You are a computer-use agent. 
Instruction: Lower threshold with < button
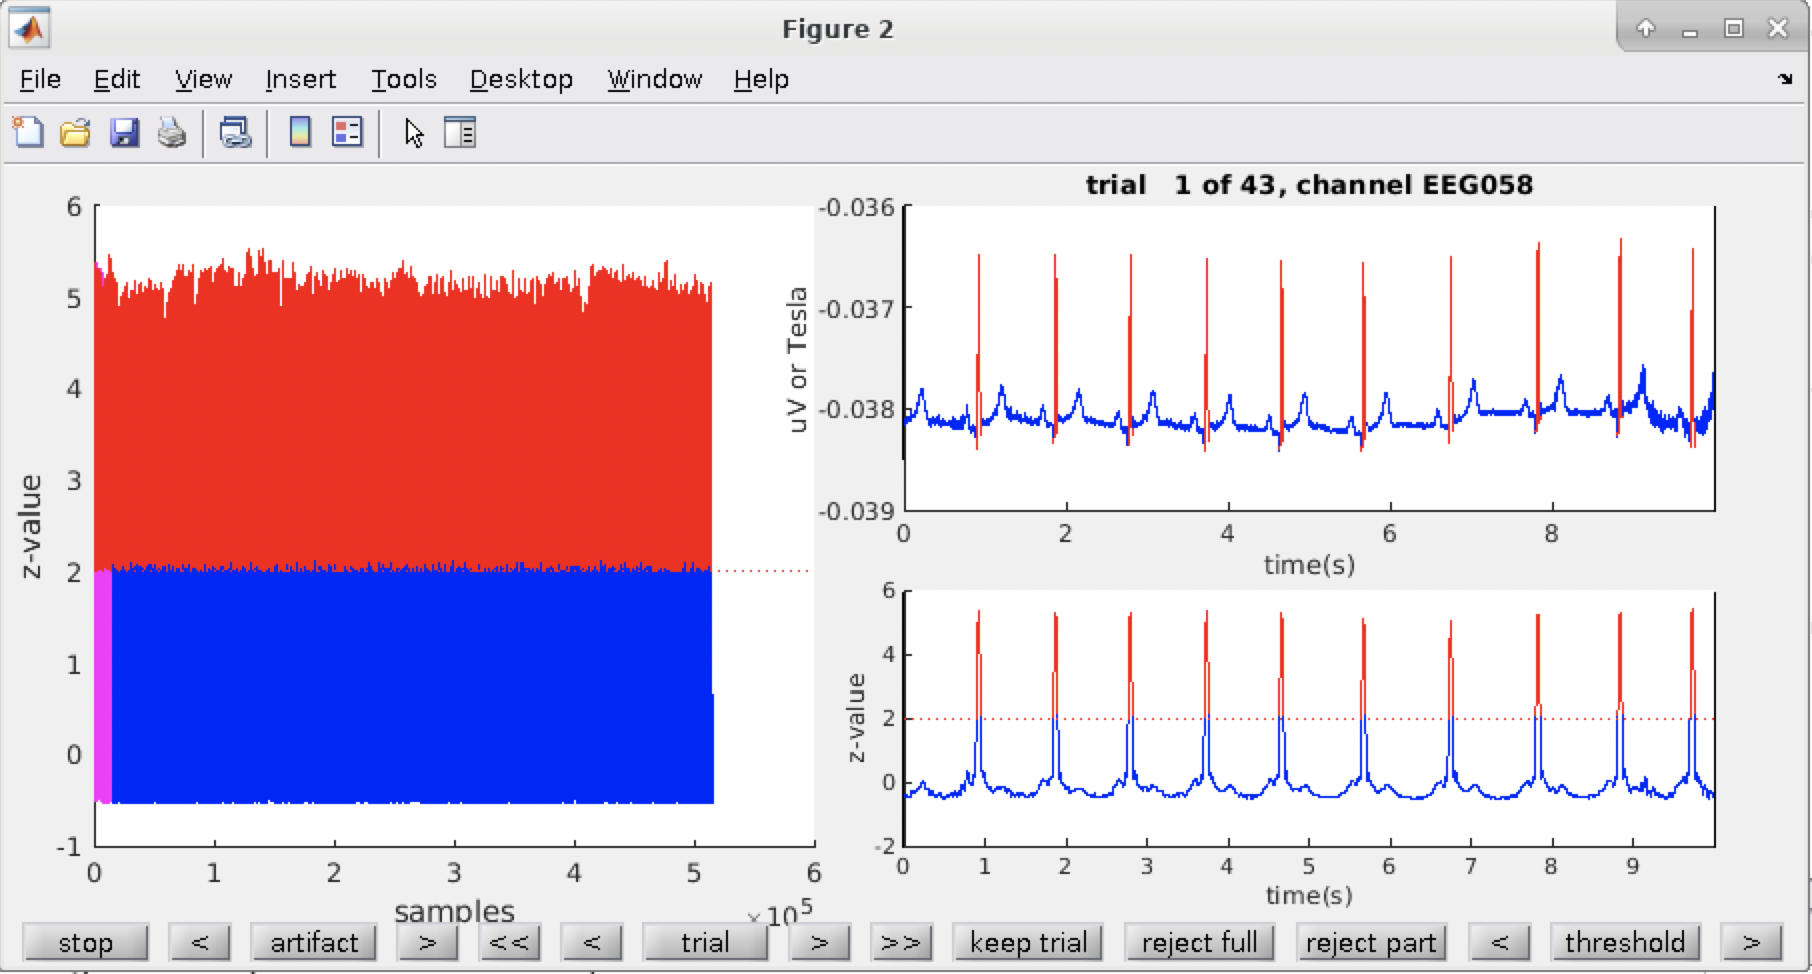point(1499,942)
